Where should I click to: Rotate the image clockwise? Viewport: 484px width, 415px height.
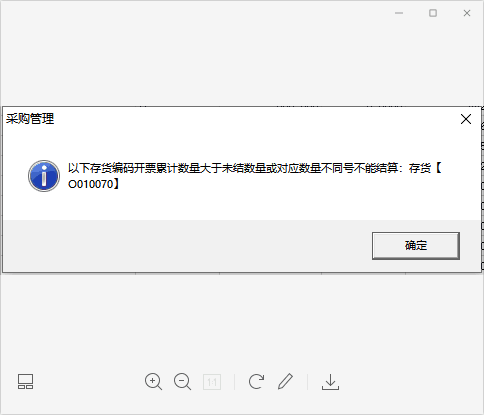(x=256, y=382)
